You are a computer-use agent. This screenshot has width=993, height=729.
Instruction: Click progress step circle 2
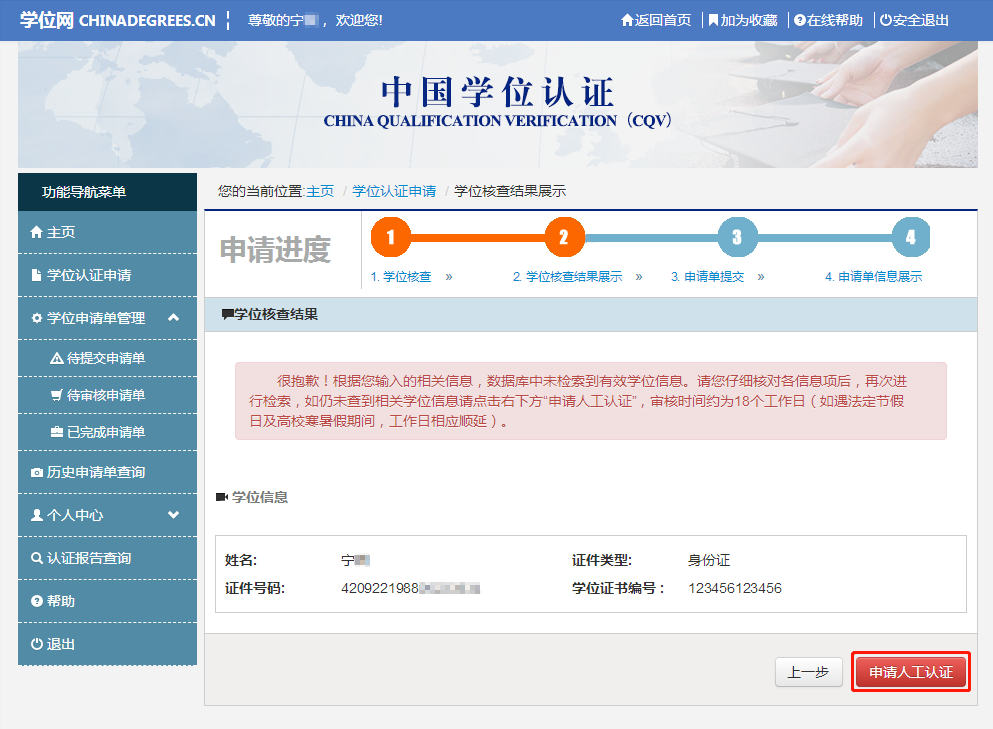(x=564, y=238)
